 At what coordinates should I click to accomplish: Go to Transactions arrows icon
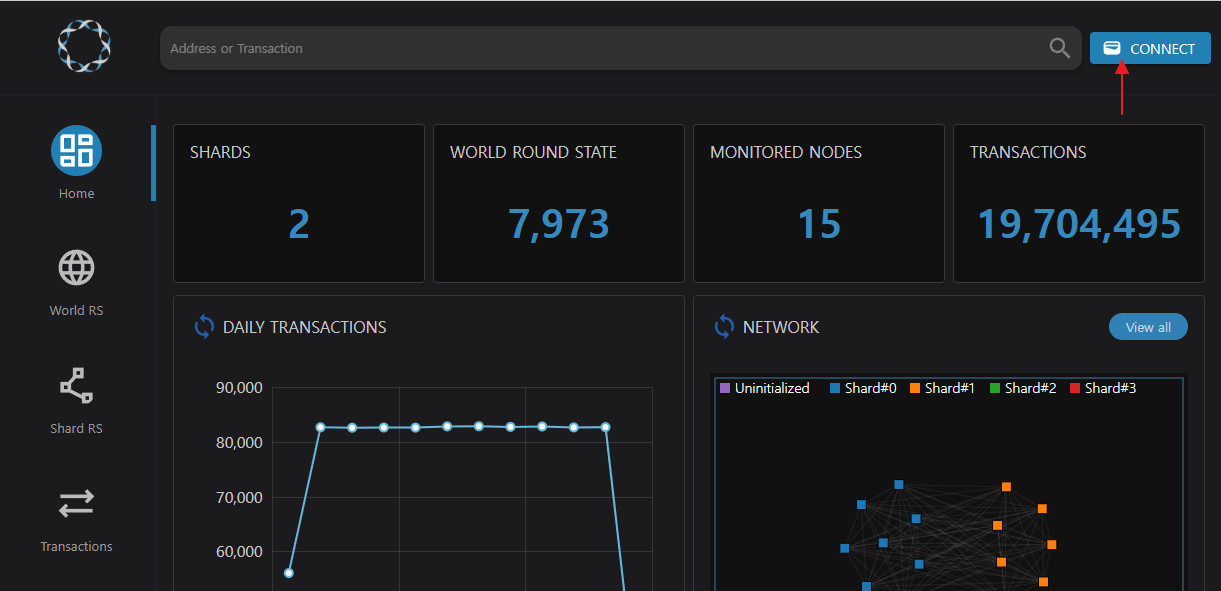coord(77,504)
